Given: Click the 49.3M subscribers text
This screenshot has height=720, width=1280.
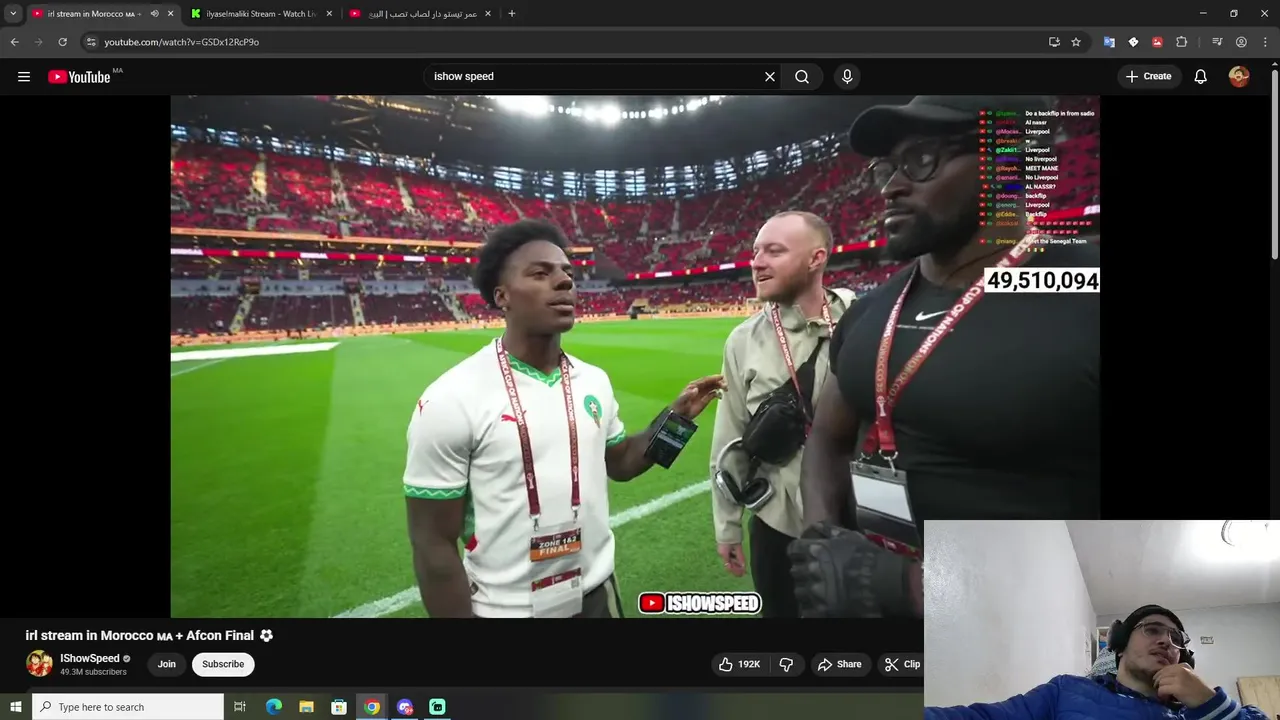Looking at the screenshot, I should click(x=93, y=672).
